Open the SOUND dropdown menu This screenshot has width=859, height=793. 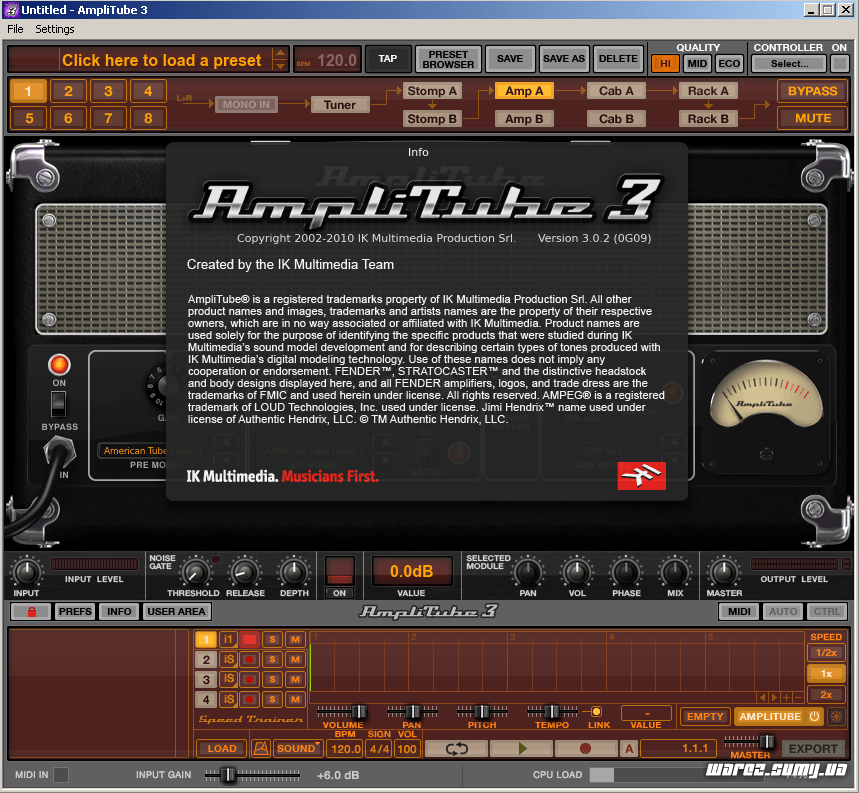[299, 748]
